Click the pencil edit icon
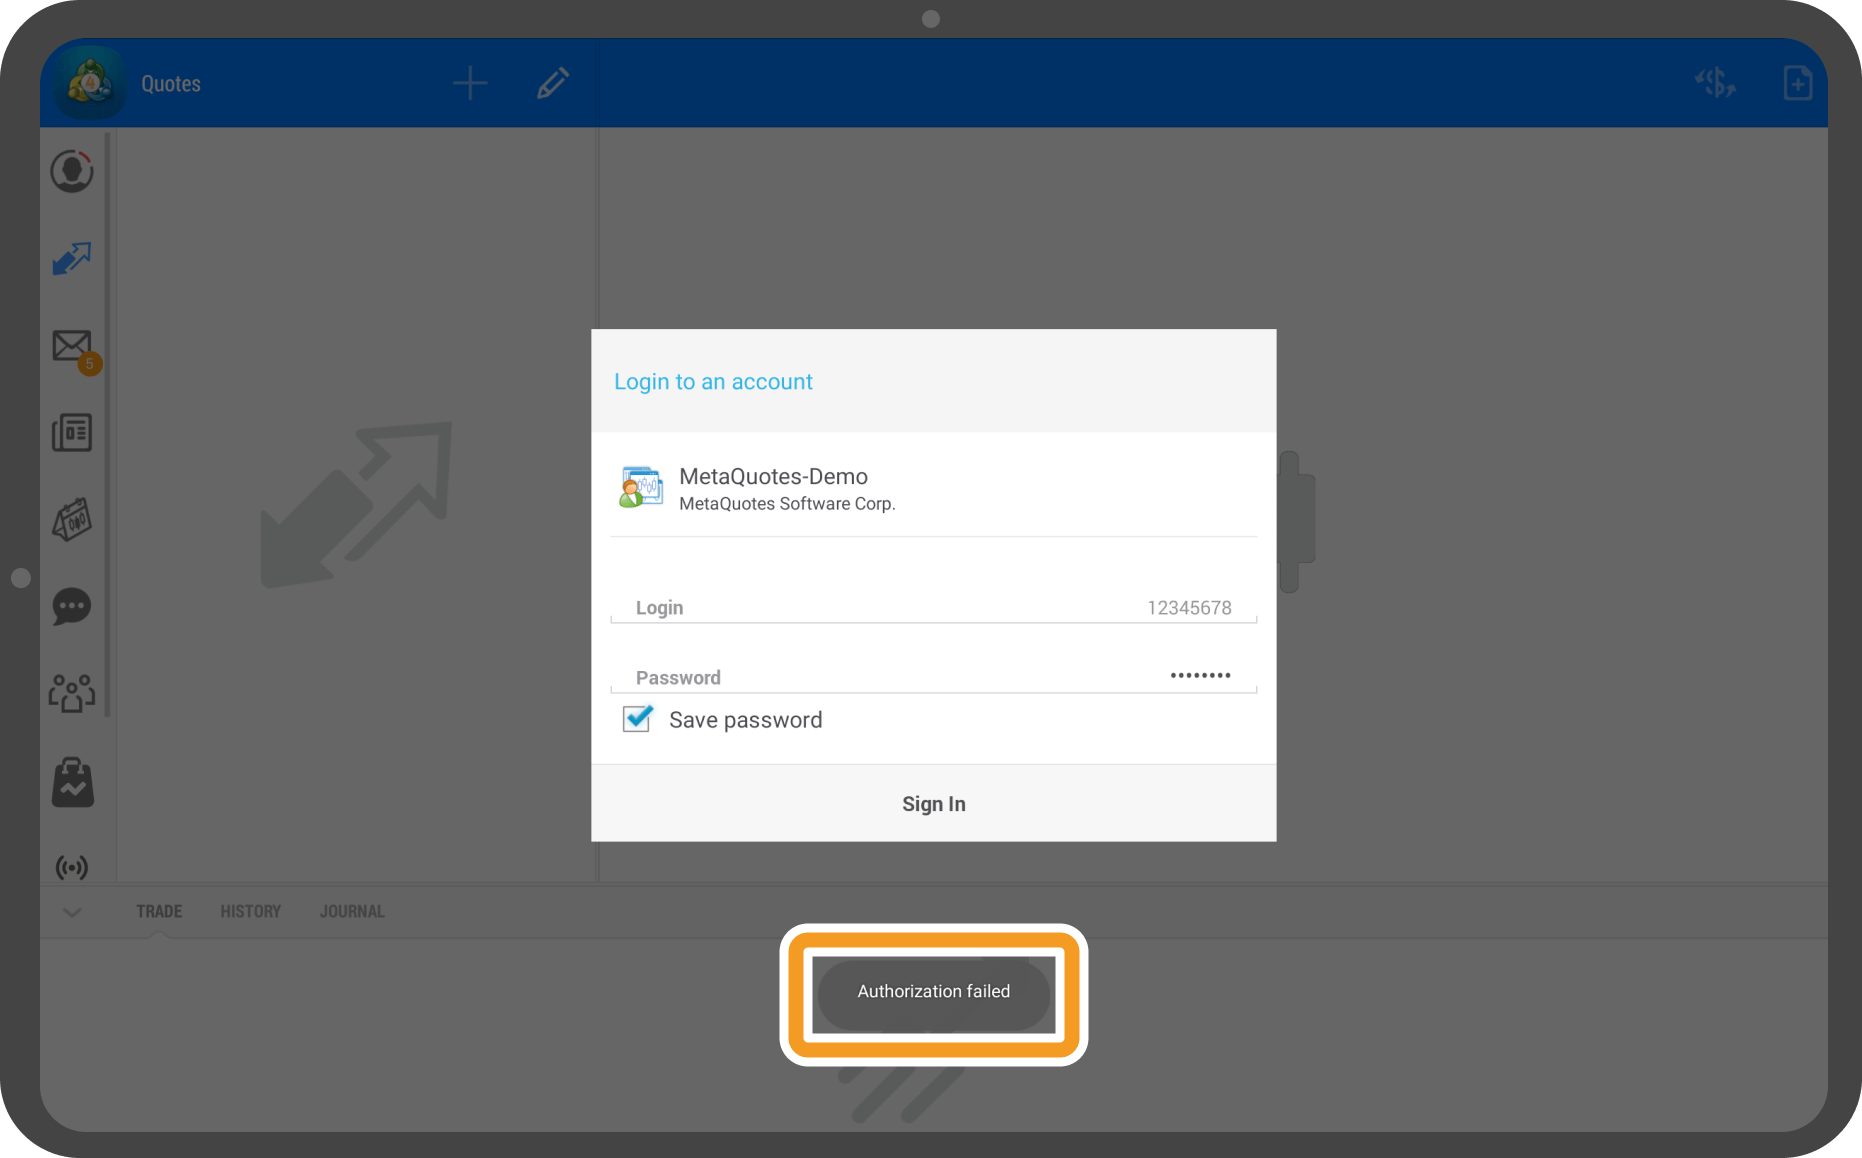The width and height of the screenshot is (1862, 1158). tap(553, 83)
